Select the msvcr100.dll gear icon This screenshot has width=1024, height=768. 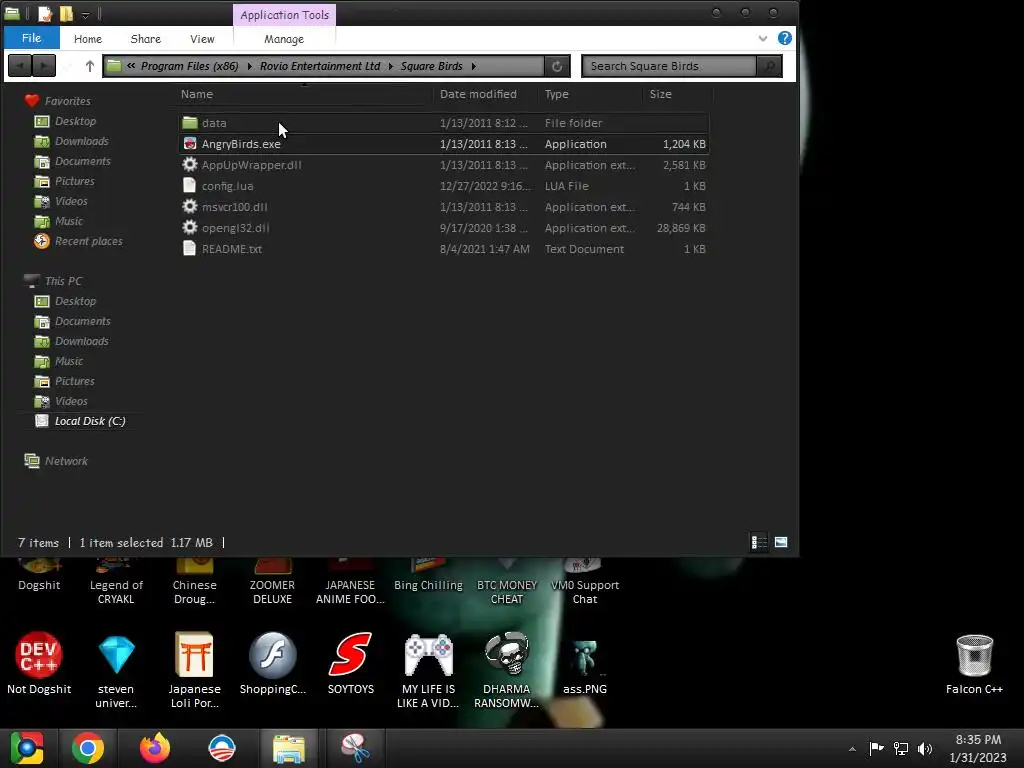pos(189,206)
